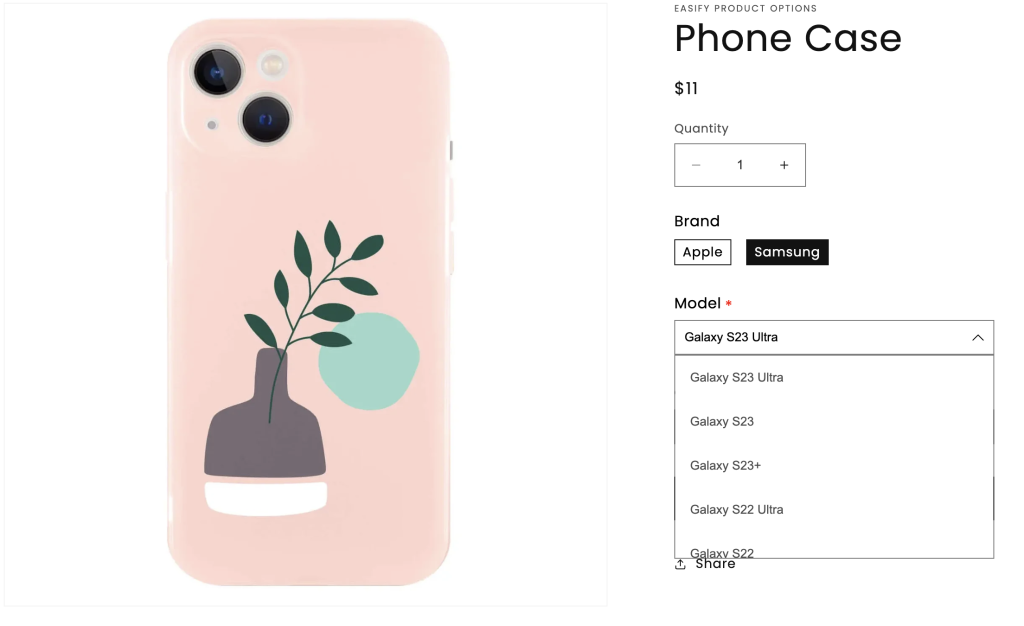Decrease quantity with the minus icon
The width and height of the screenshot is (1024, 626).
696,165
